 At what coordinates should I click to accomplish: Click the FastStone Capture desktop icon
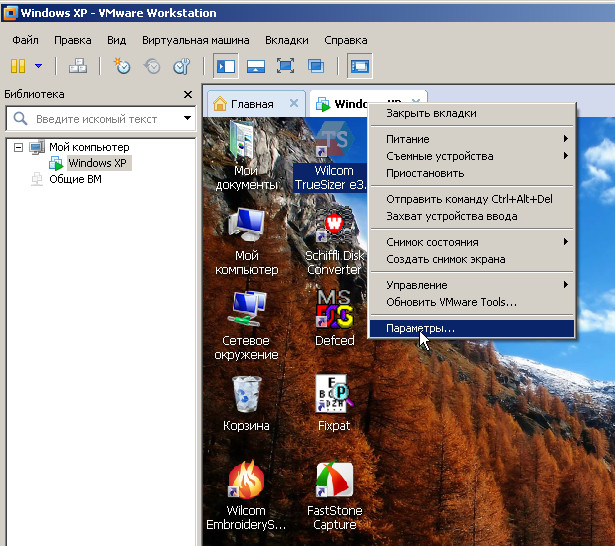pos(335,496)
